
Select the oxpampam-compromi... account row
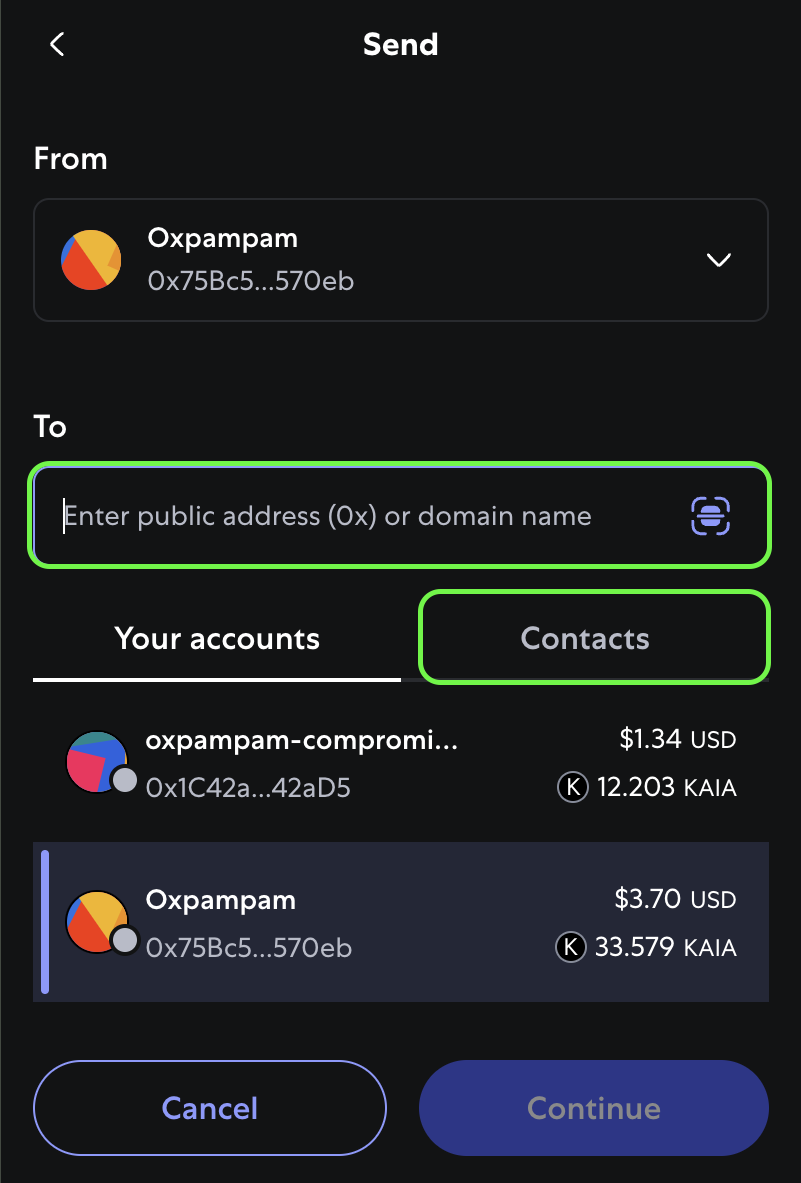[400, 762]
